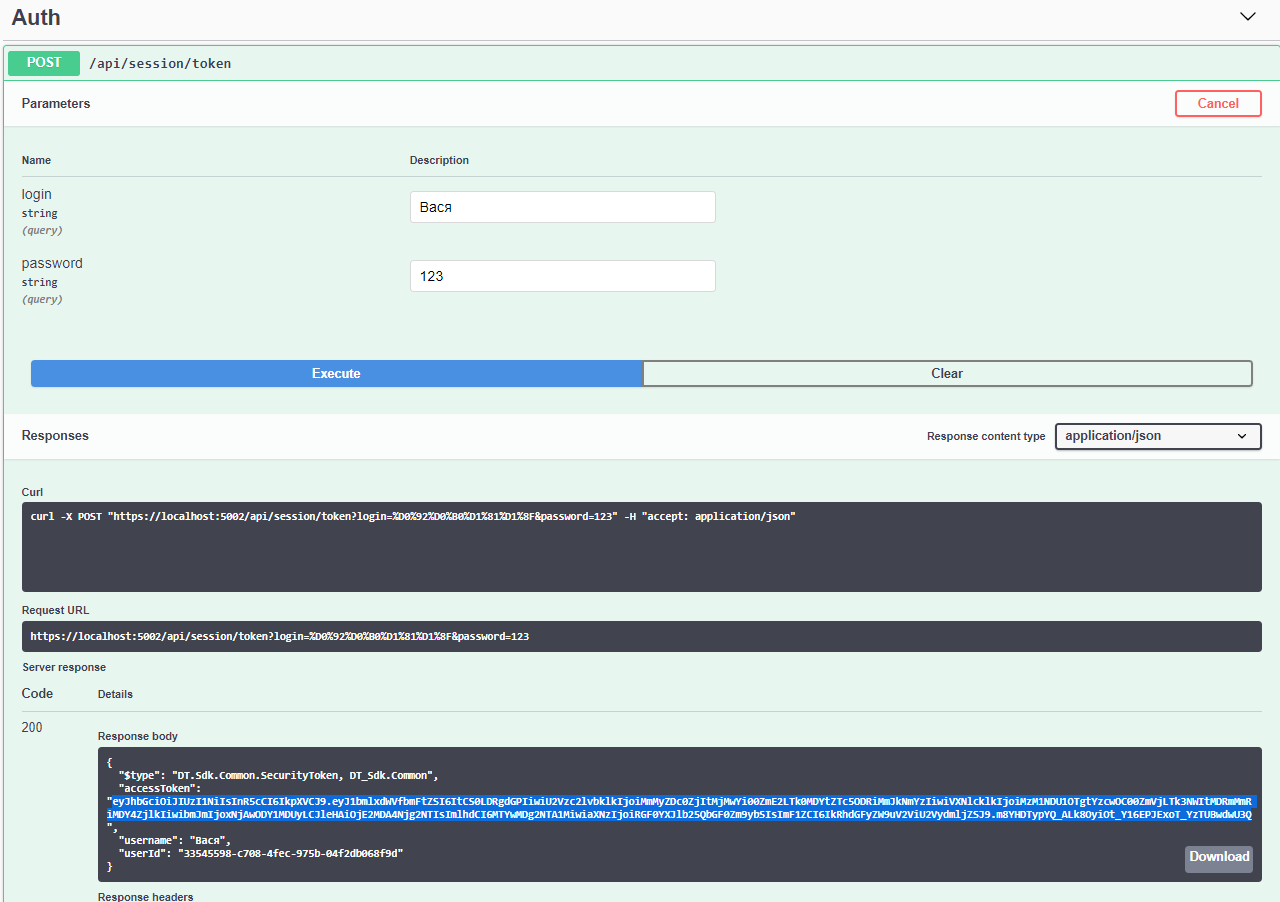This screenshot has width=1280, height=902.
Task: Download the response body
Action: 1218,858
